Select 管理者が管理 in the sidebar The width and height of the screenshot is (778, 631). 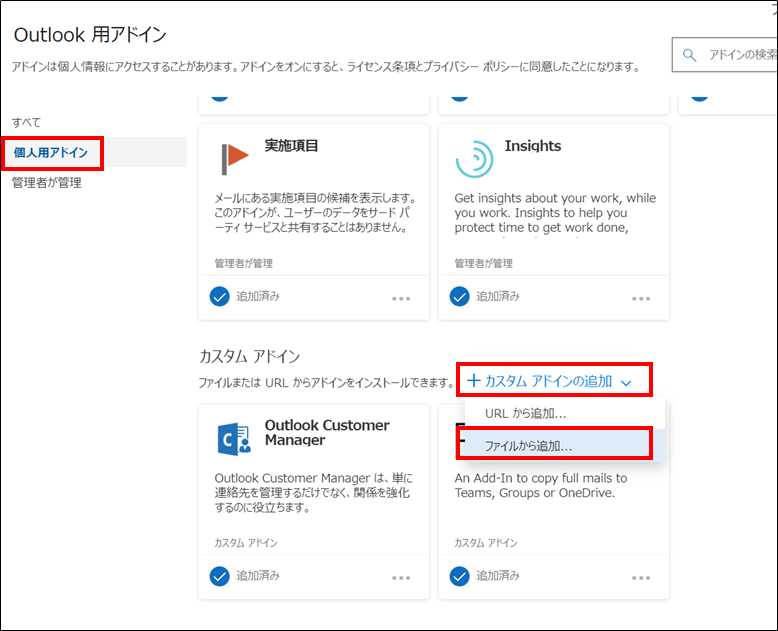(47, 183)
